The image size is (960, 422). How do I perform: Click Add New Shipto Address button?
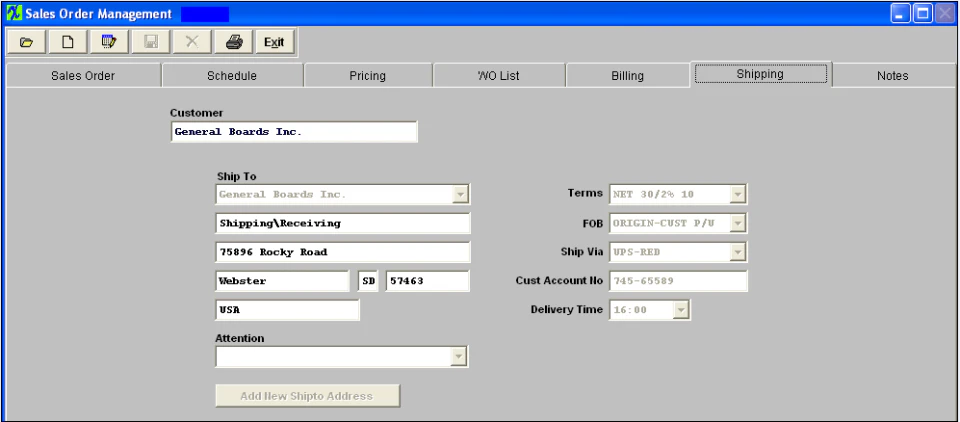tap(307, 396)
